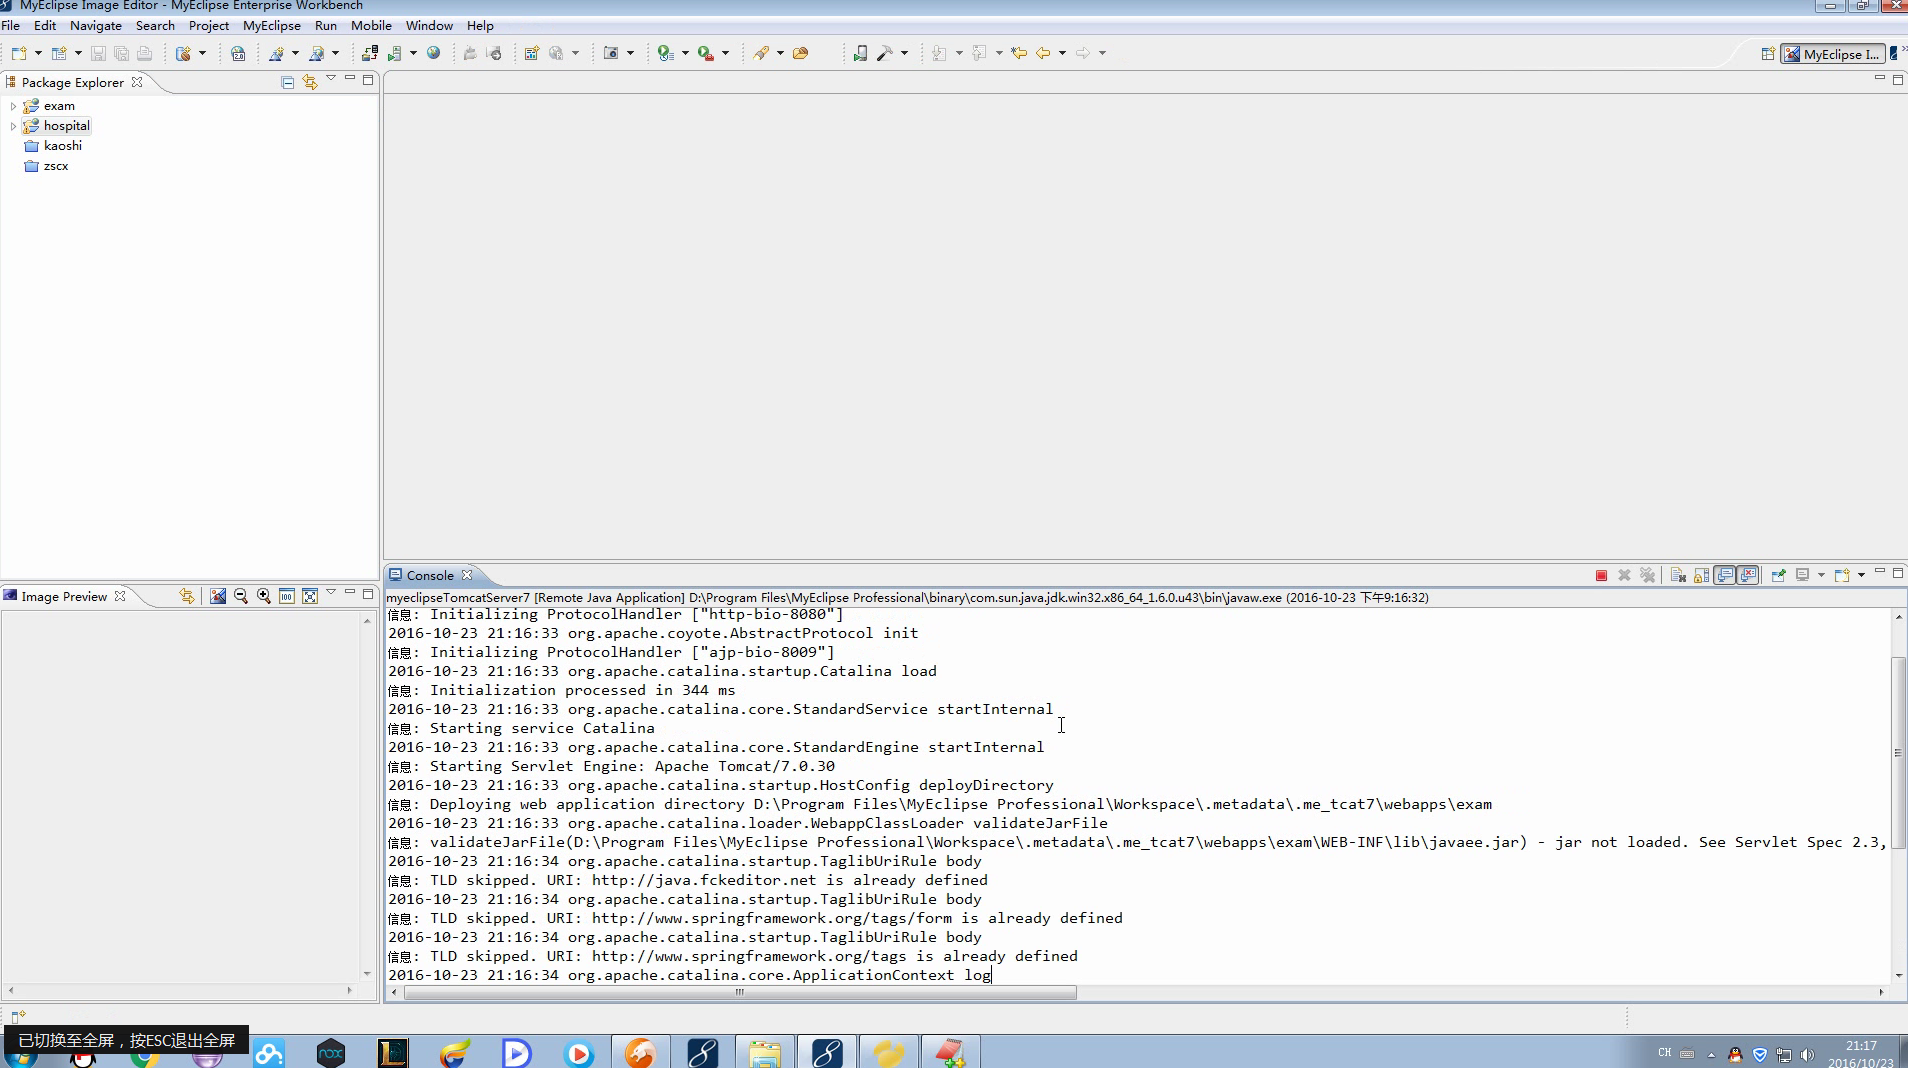Open the nox taskbar application icon
1908x1068 pixels.
click(331, 1052)
